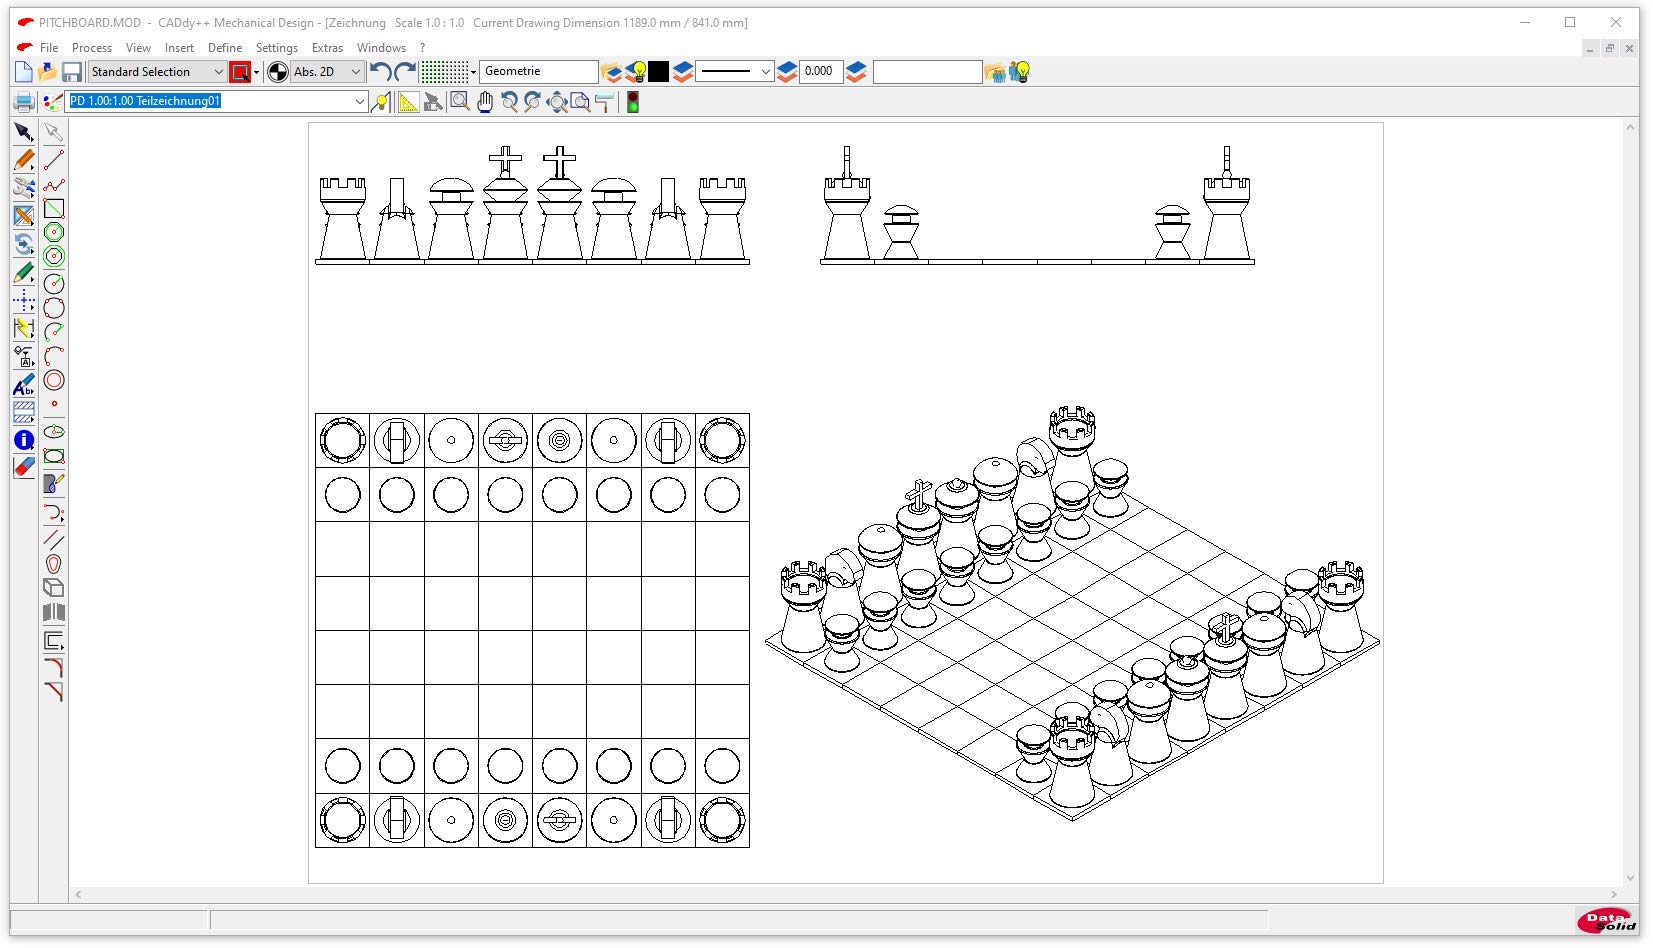1653x948 pixels.
Task: Select the text tool with the letter A
Action: pyautogui.click(x=24, y=386)
